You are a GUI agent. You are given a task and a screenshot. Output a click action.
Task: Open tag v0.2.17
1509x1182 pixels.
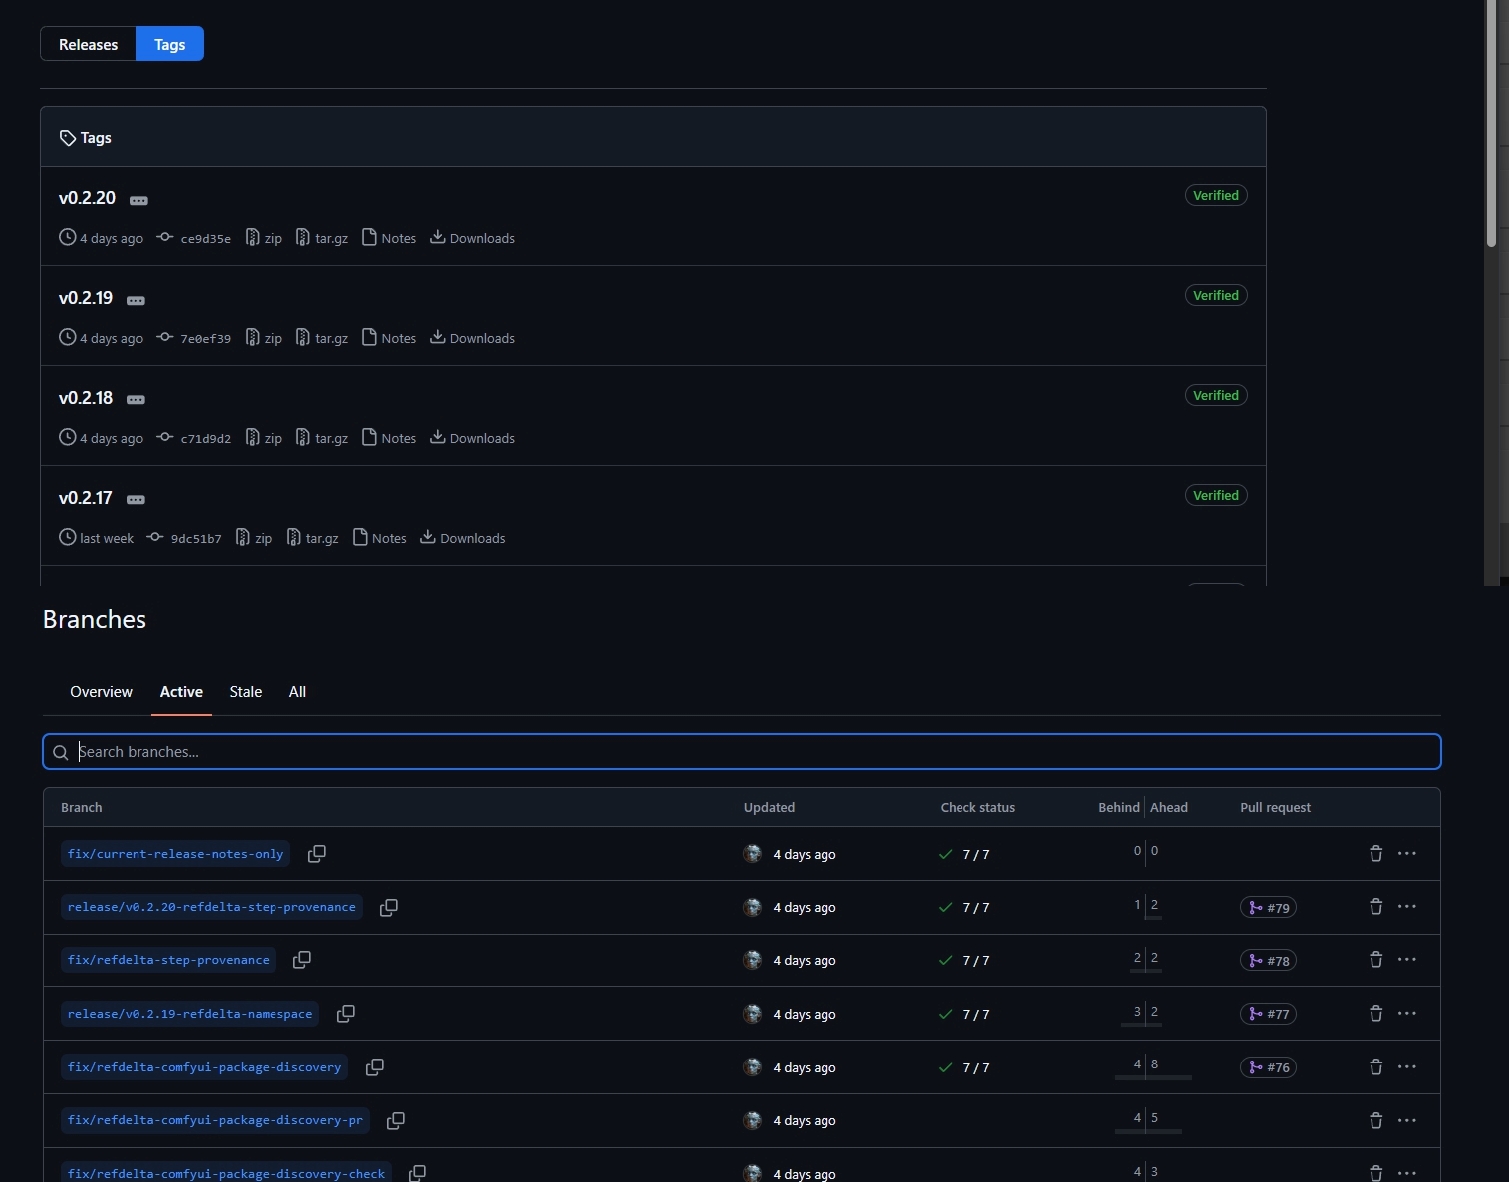(86, 498)
